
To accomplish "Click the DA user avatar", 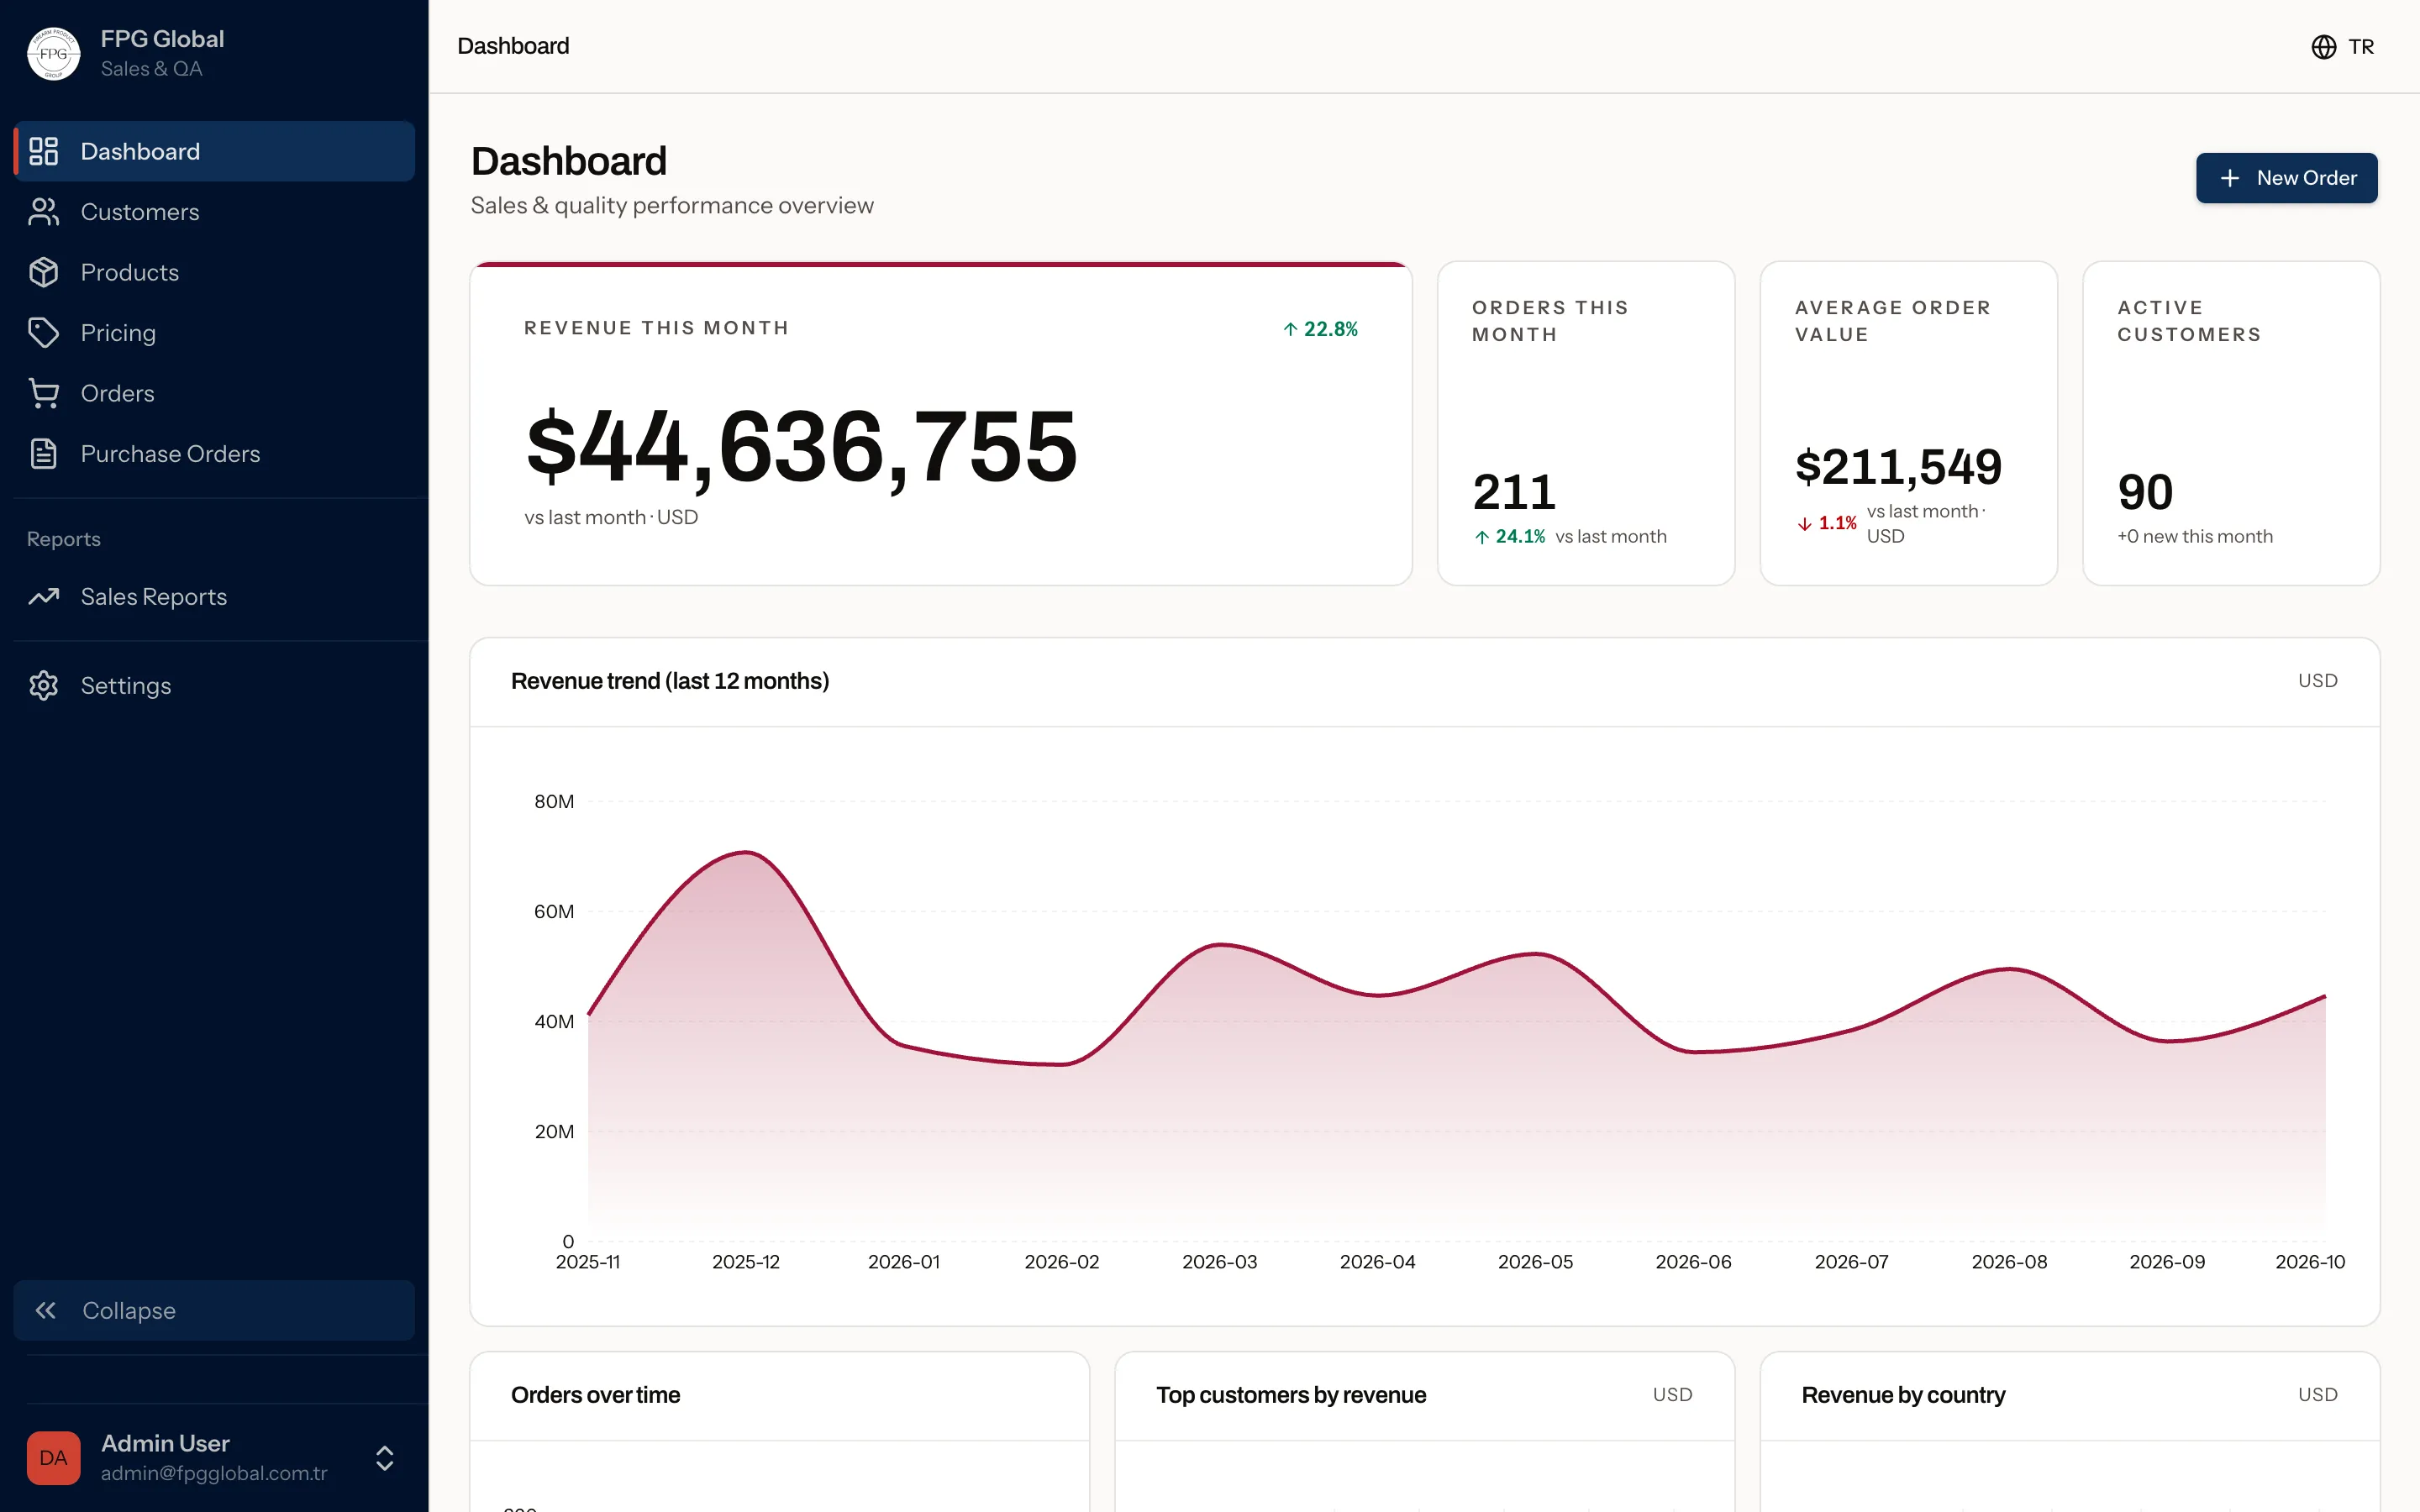I will click(x=53, y=1458).
